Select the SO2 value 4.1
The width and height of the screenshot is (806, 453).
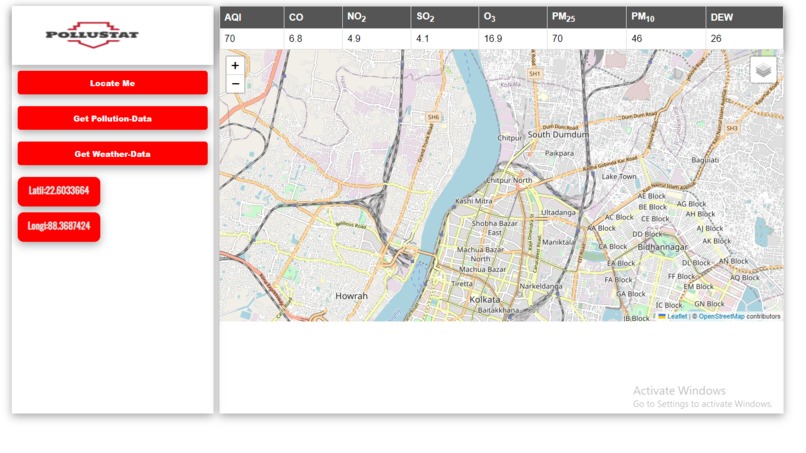click(445, 39)
